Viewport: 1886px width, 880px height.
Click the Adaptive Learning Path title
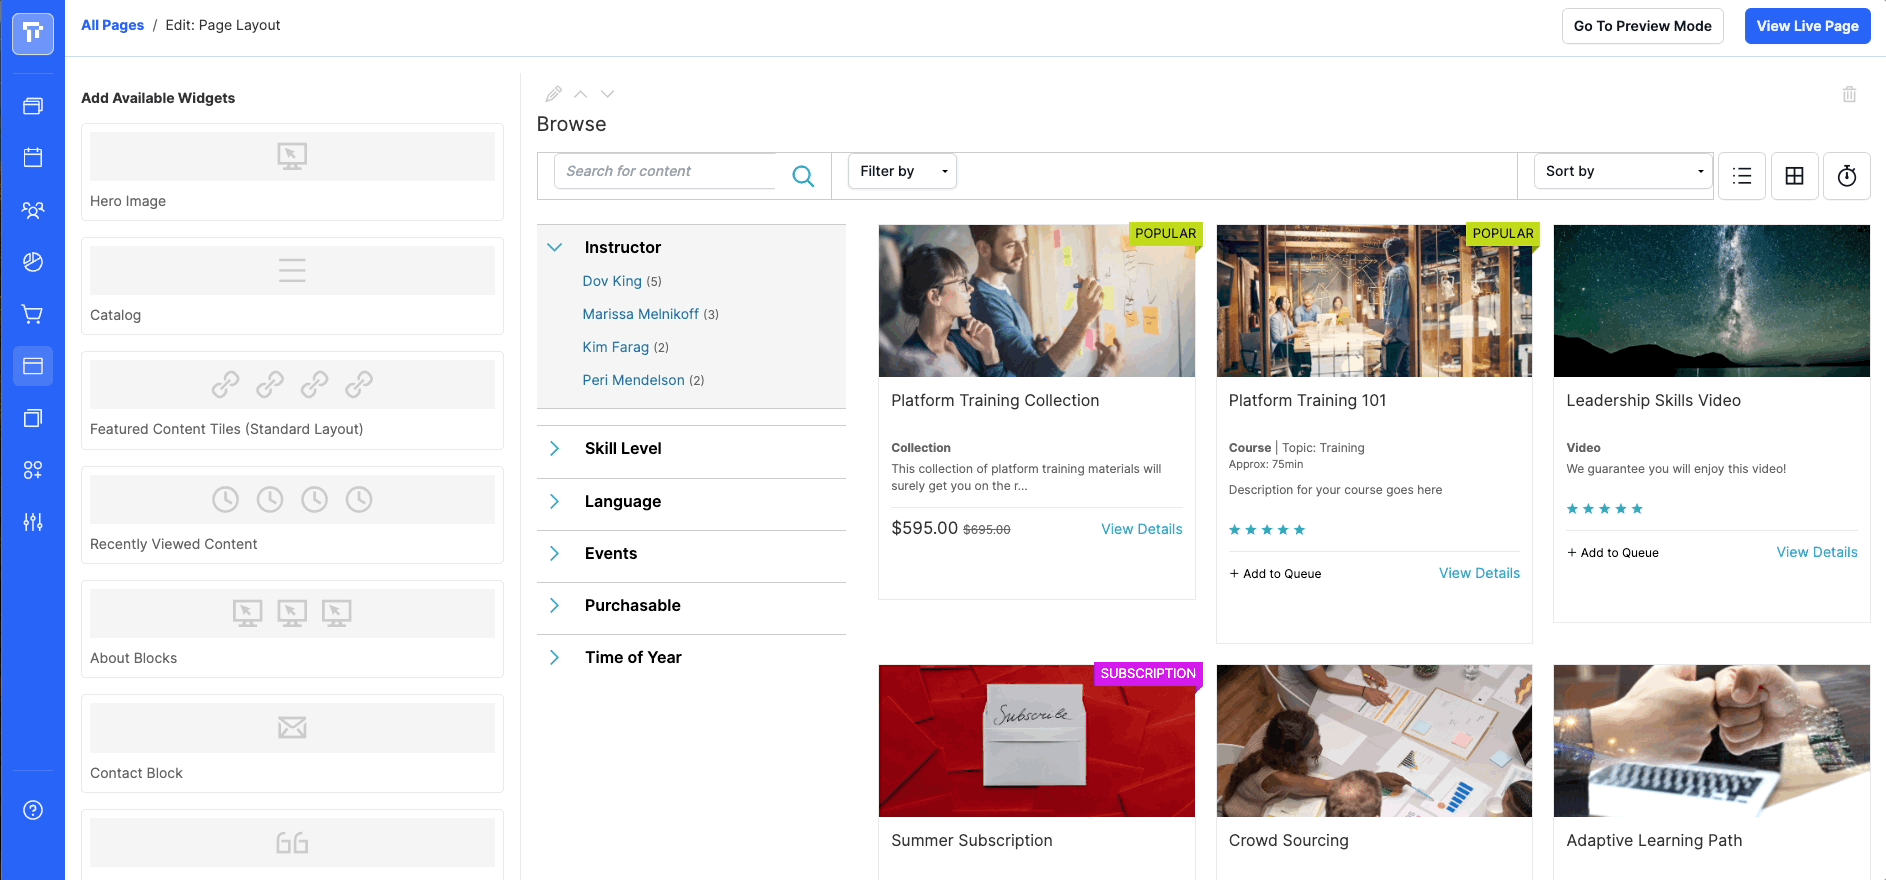[x=1654, y=840]
